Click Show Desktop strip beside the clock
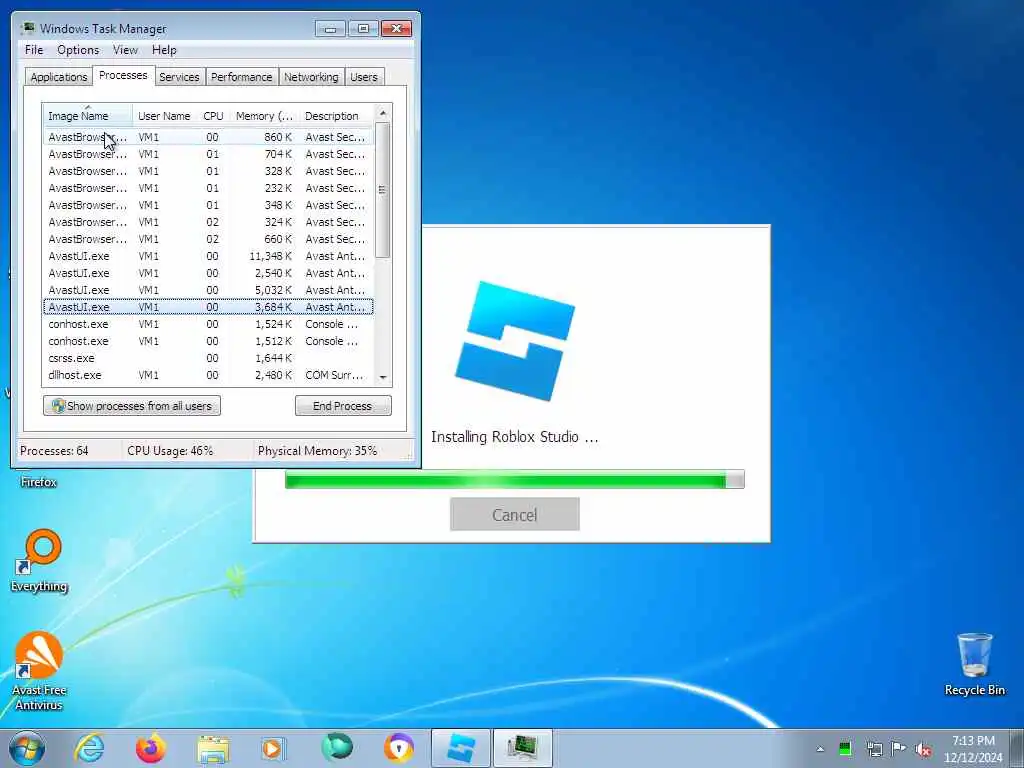 1017,748
